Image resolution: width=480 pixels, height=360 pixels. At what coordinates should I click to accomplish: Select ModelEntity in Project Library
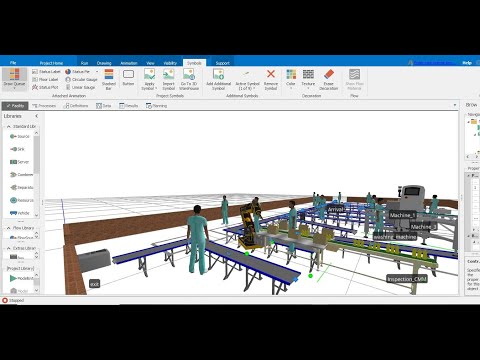click(x=21, y=278)
